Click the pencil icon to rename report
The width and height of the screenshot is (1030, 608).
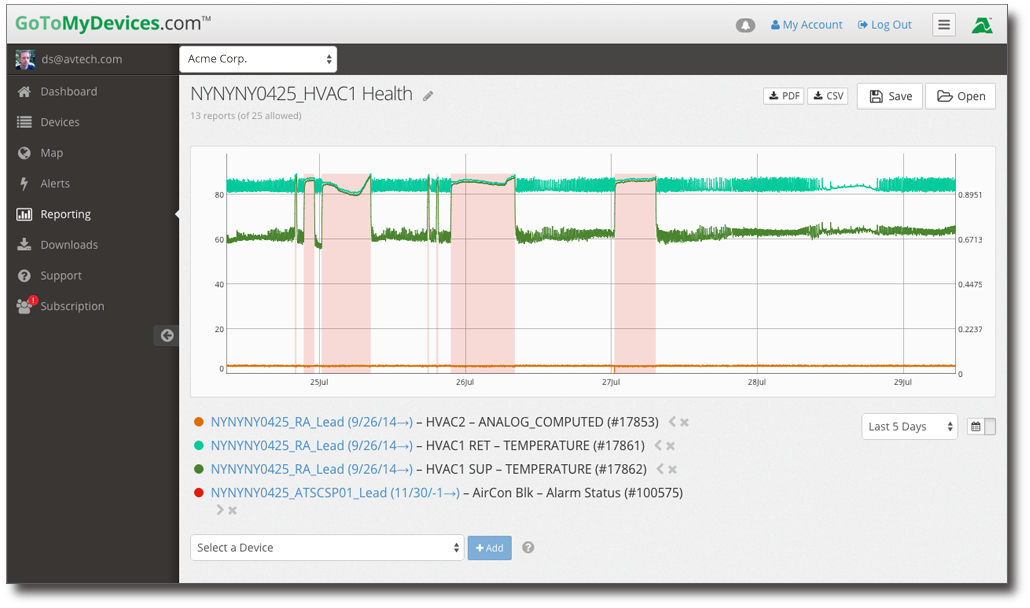pyautogui.click(x=428, y=96)
